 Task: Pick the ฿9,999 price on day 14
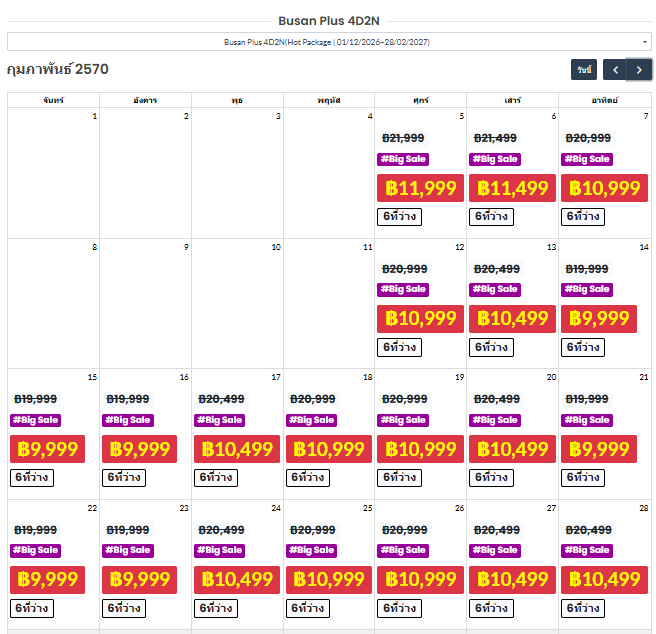(599, 319)
